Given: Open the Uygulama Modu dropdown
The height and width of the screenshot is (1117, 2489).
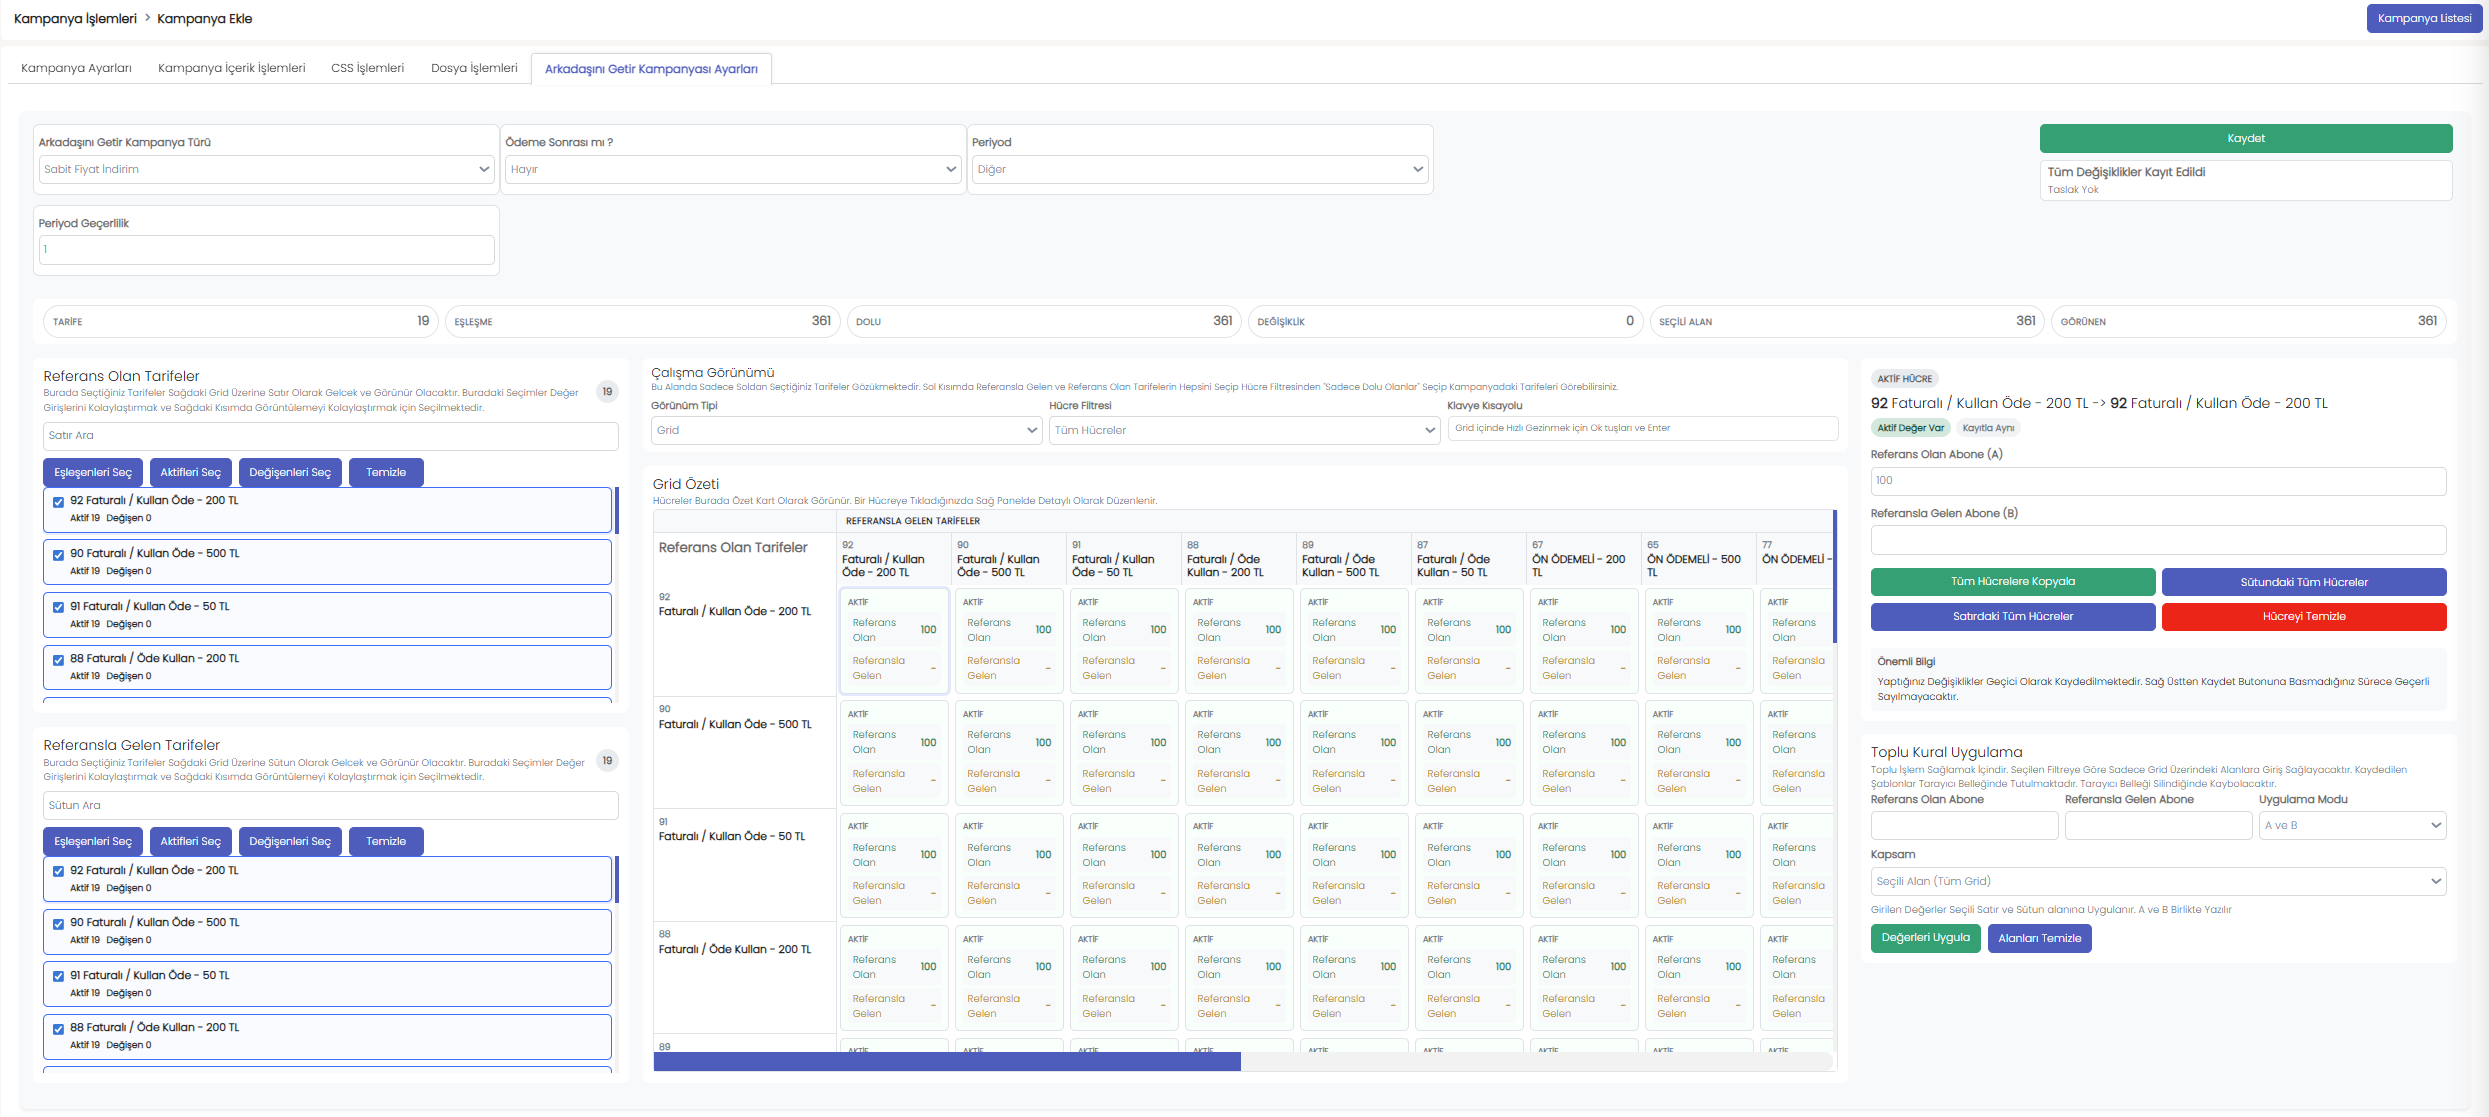Looking at the screenshot, I should (2351, 826).
